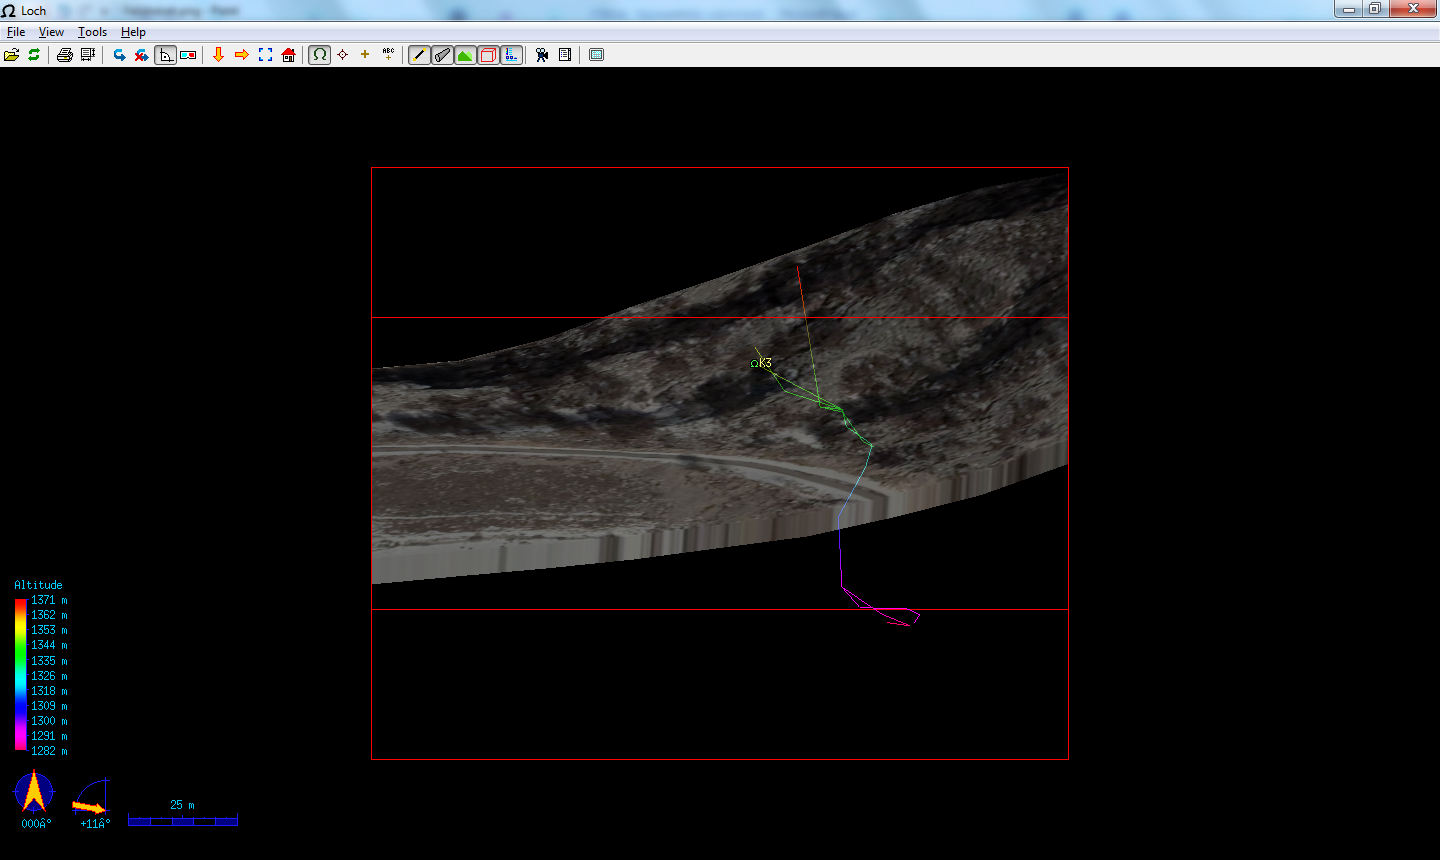Open the View menu
This screenshot has height=860, width=1440.
(x=51, y=32)
